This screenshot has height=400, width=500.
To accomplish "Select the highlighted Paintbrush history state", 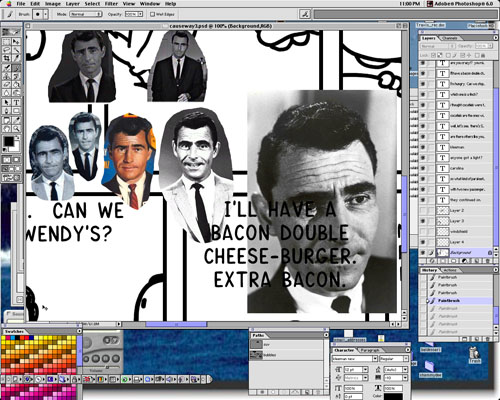I will point(460,301).
